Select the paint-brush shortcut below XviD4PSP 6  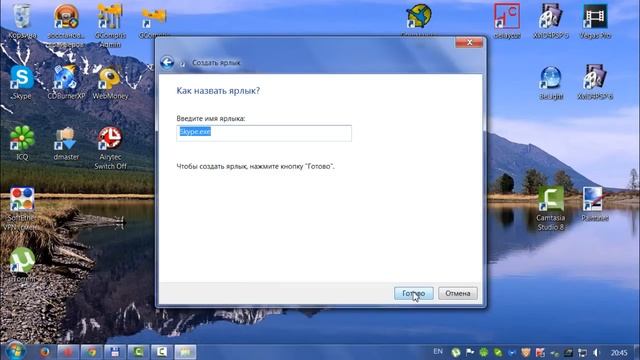coord(595,204)
